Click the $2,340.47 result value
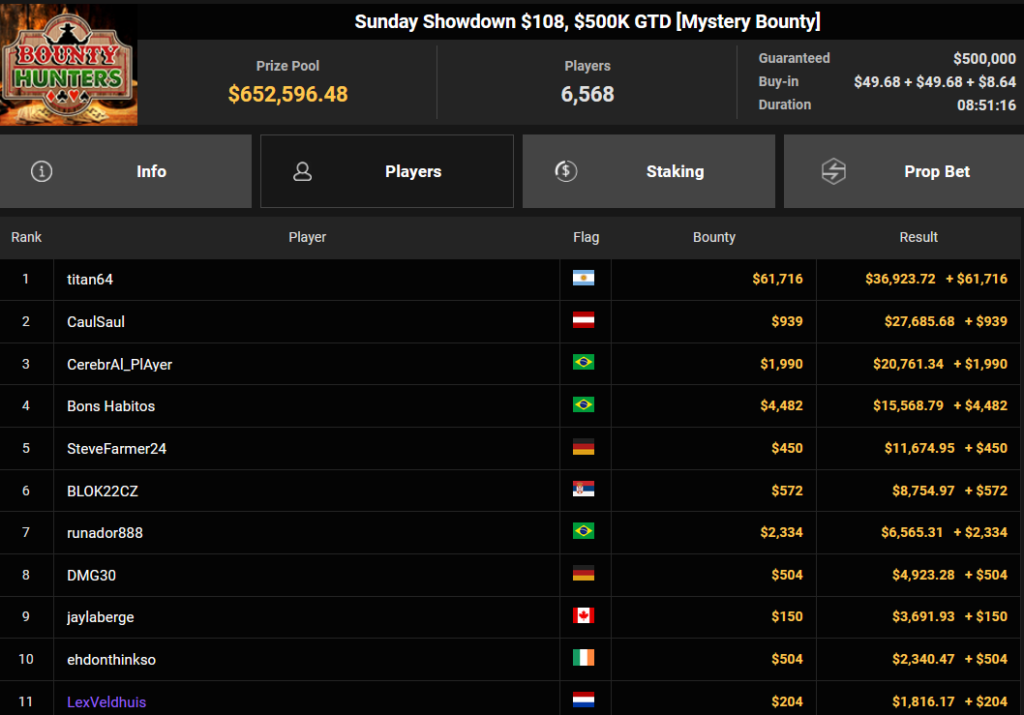Screen dimensions: 1024x715 (x=923, y=659)
